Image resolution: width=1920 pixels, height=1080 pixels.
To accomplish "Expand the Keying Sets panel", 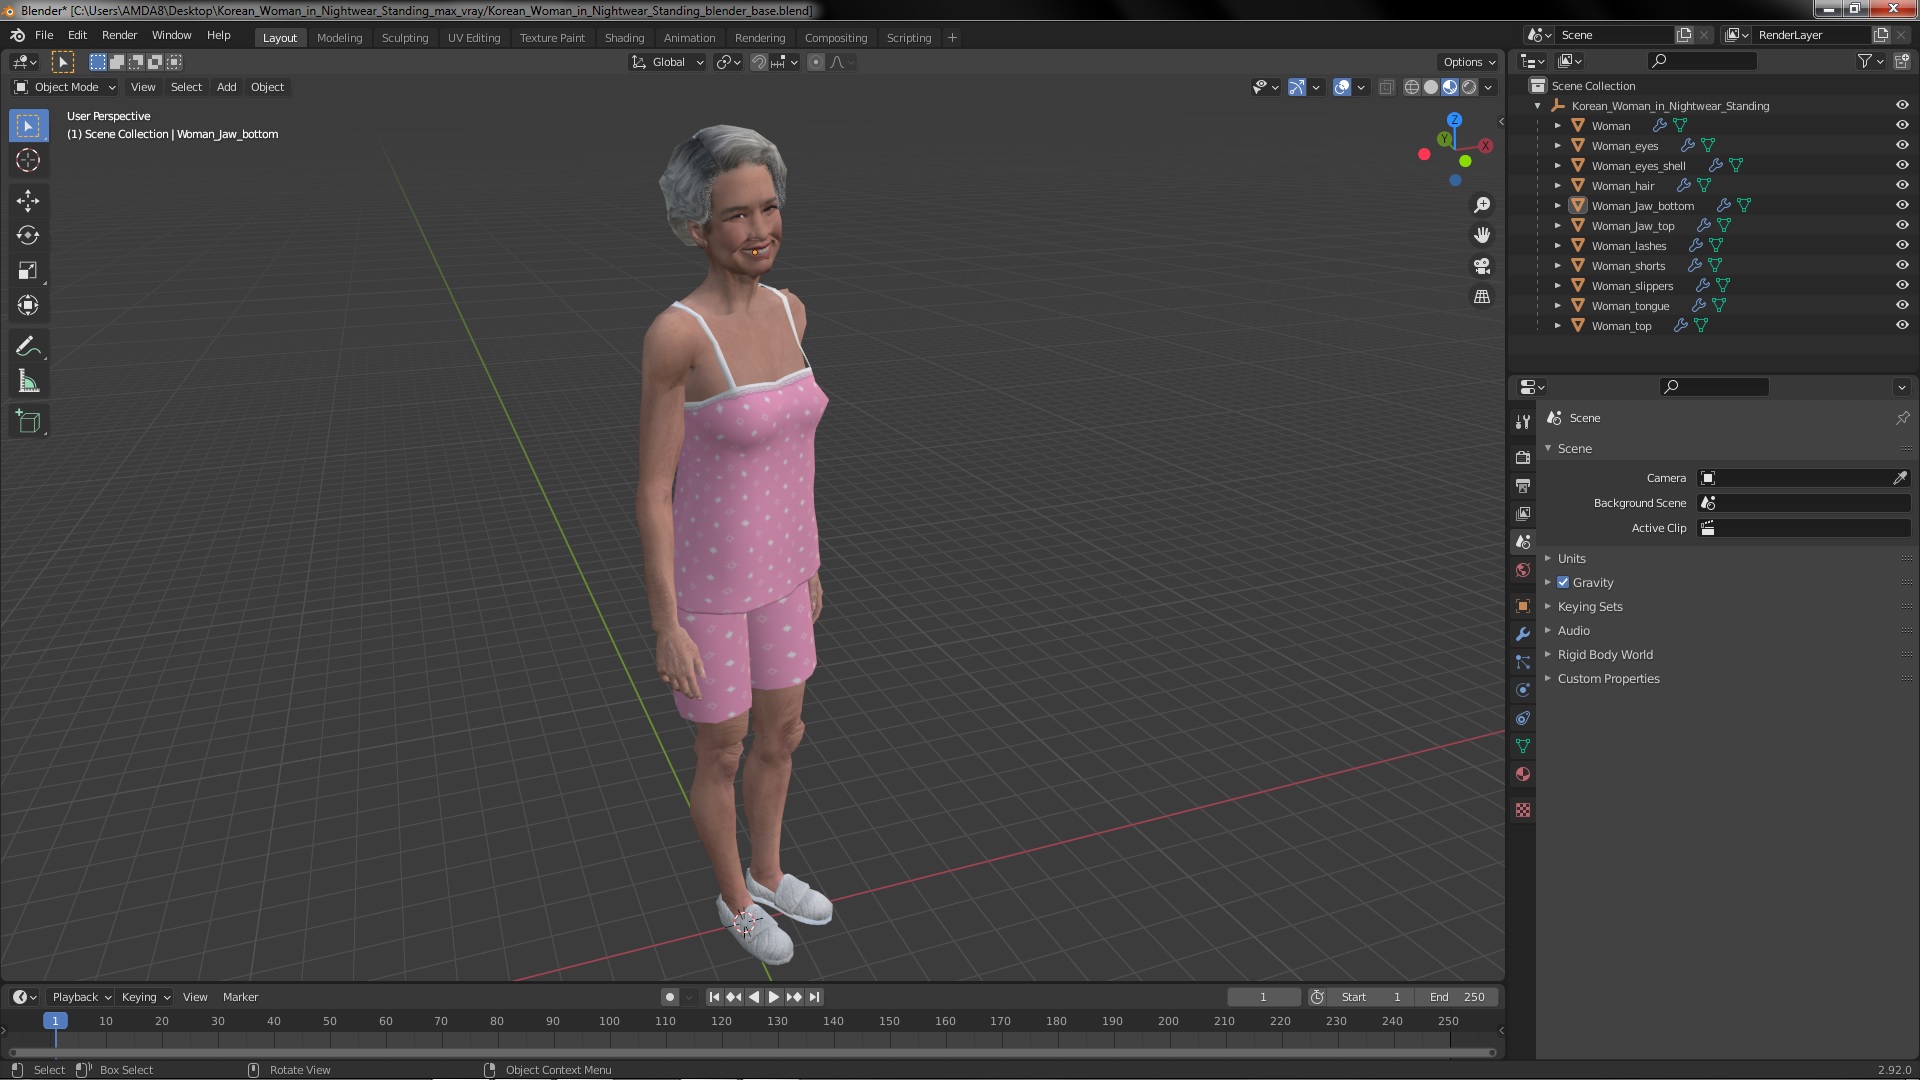I will click(x=1589, y=606).
